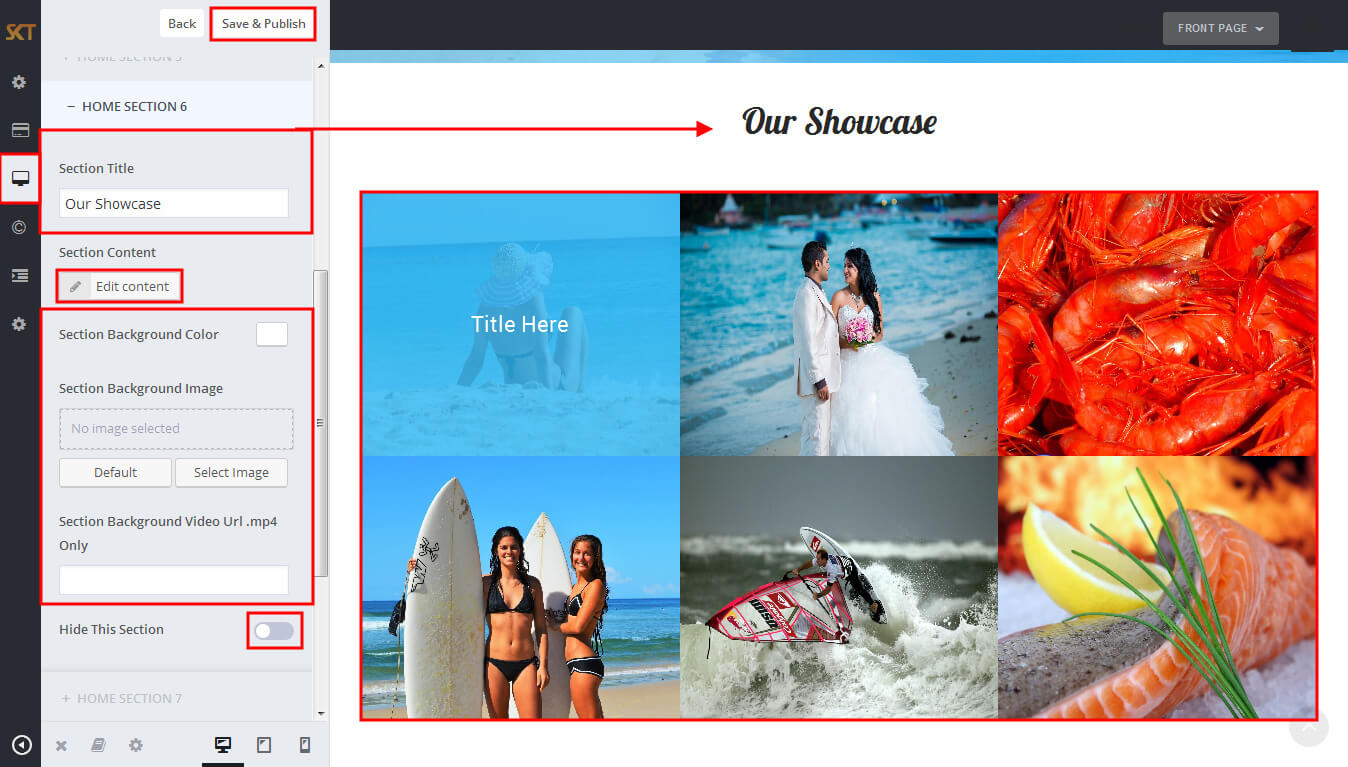Click the X close icon in bottom bar
Viewport: 1348px width, 767px height.
(61, 745)
